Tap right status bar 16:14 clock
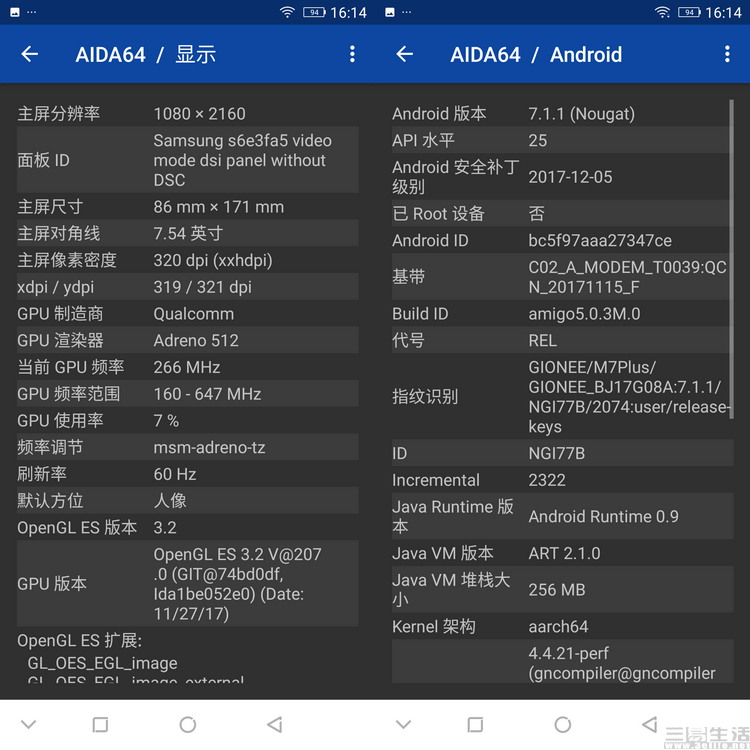Image resolution: width=750 pixels, height=750 pixels. coord(723,12)
